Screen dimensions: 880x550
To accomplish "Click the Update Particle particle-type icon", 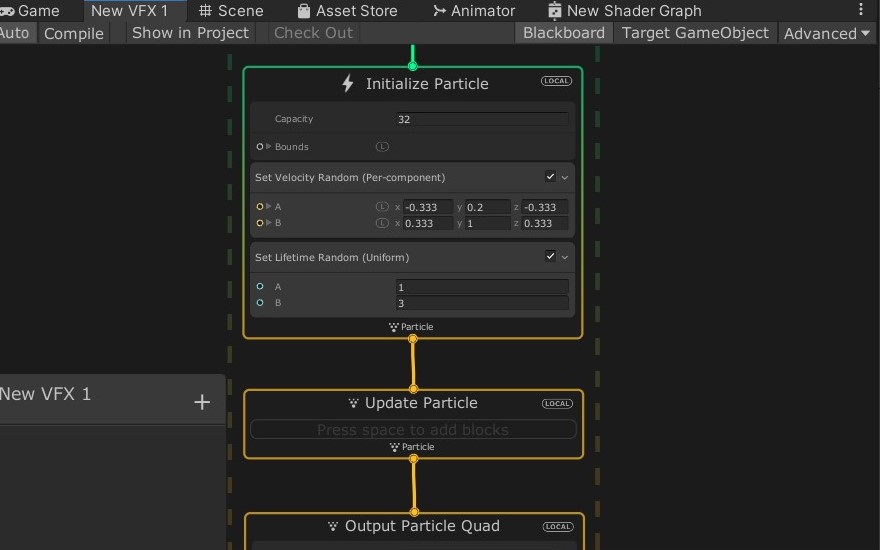I will click(x=353, y=403).
